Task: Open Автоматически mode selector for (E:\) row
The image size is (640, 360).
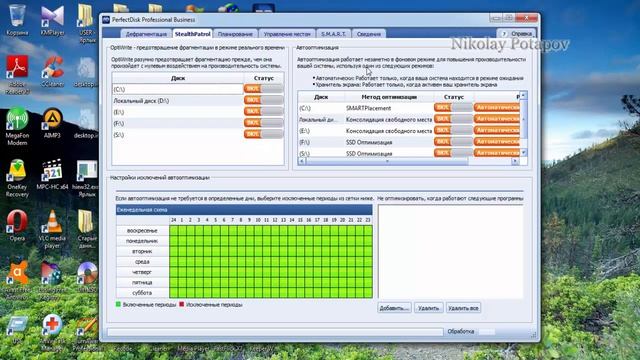Action: (x=497, y=130)
